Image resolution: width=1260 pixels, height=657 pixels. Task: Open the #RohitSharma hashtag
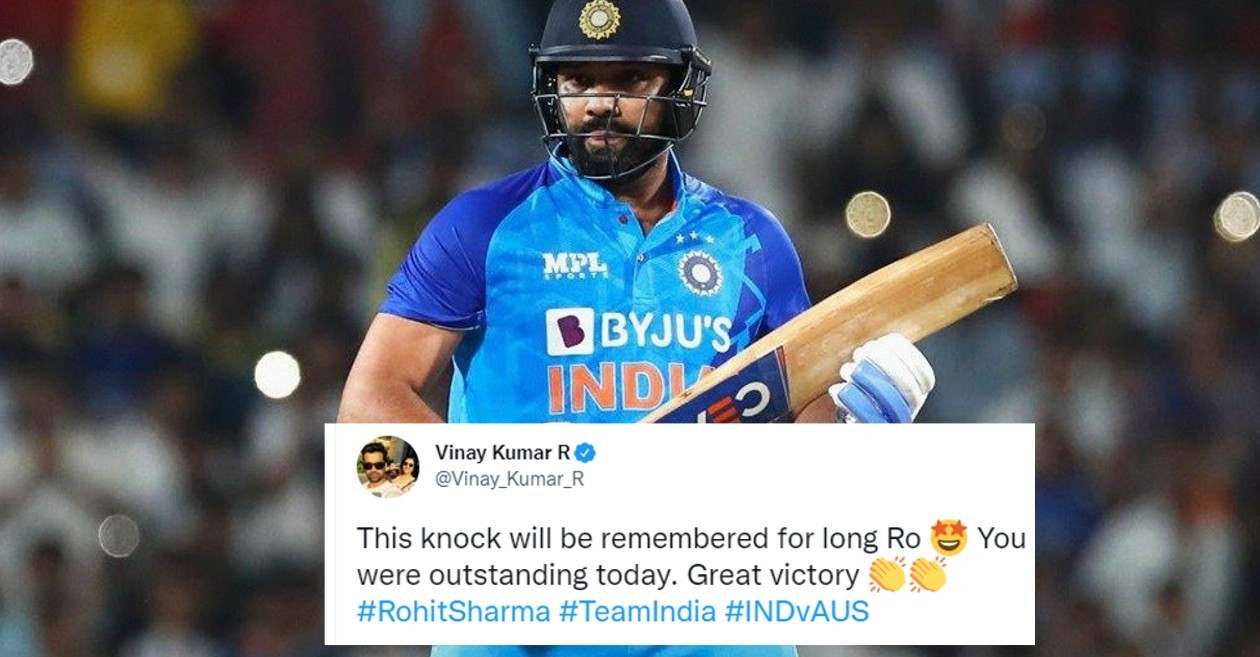click(454, 612)
